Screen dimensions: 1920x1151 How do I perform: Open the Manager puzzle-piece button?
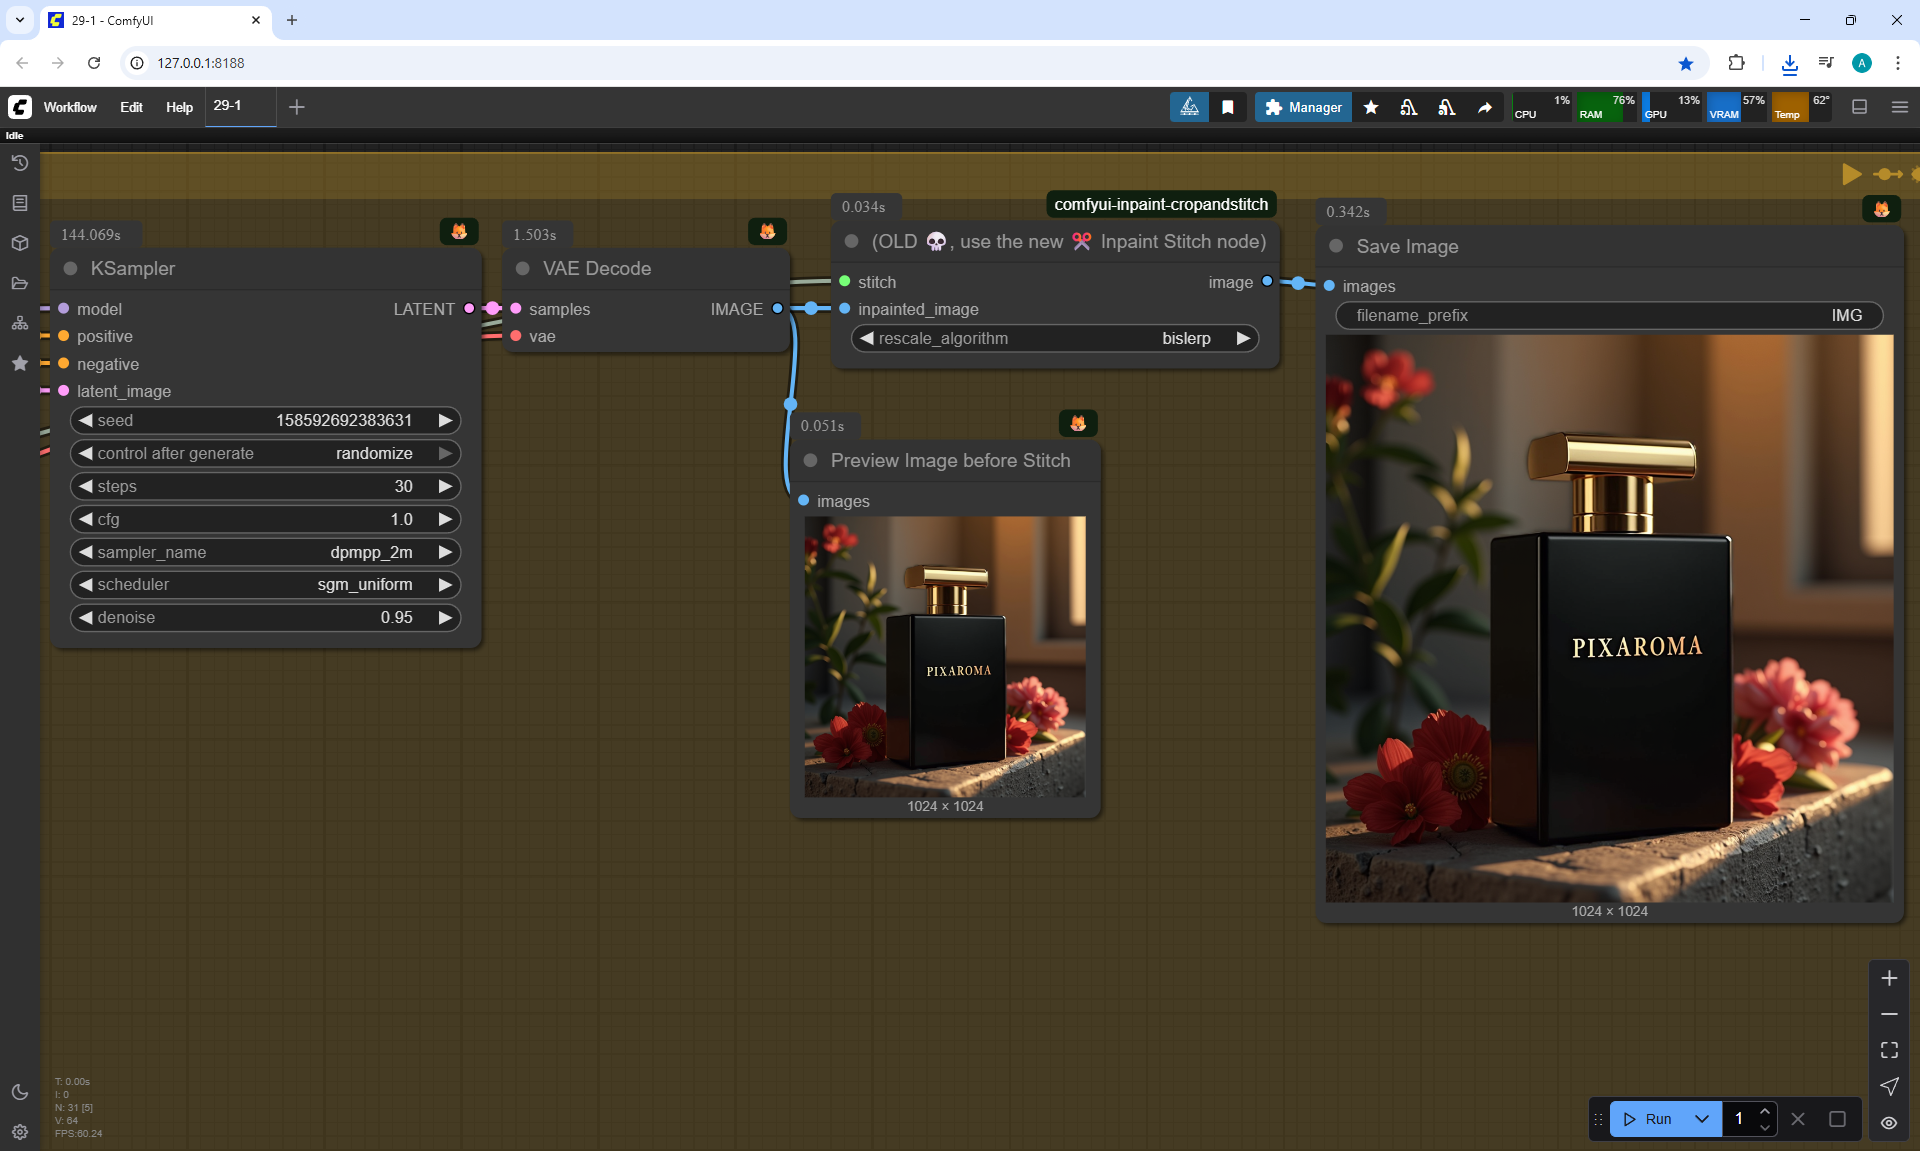tap(1303, 107)
